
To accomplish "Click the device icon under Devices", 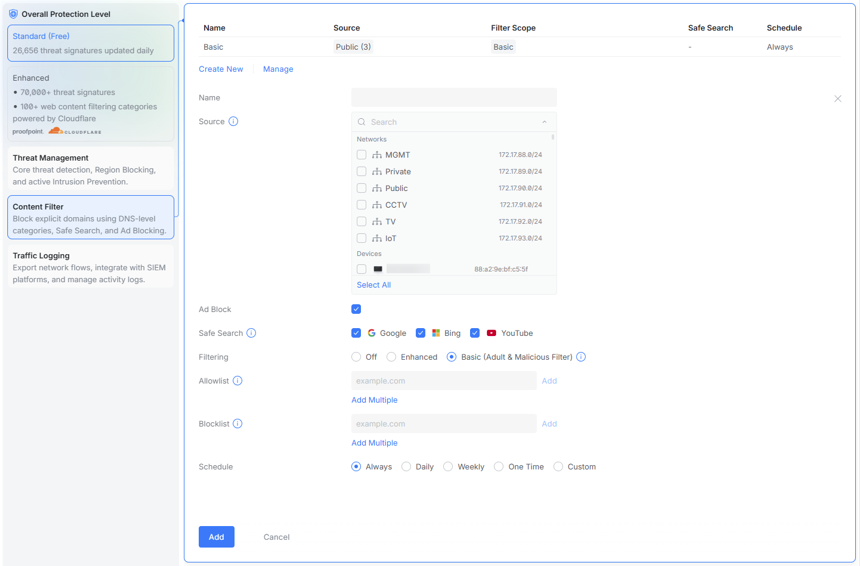I will click(x=378, y=269).
